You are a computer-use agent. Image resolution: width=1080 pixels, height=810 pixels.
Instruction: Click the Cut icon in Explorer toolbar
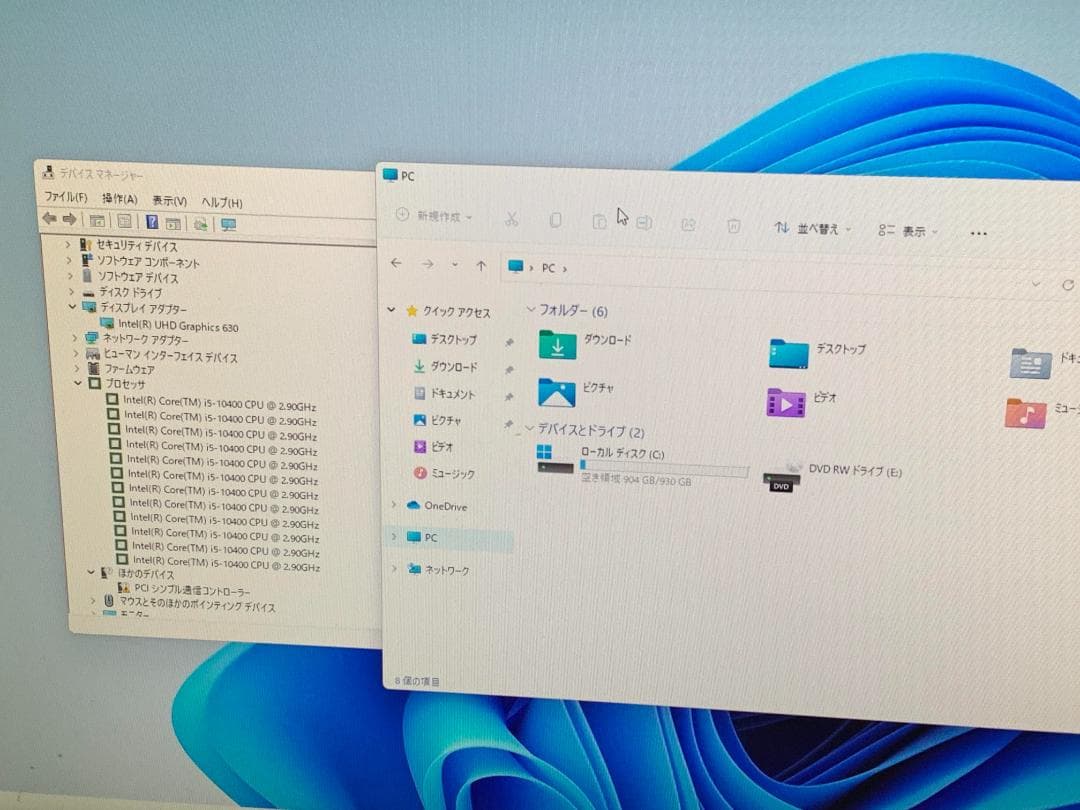(511, 219)
